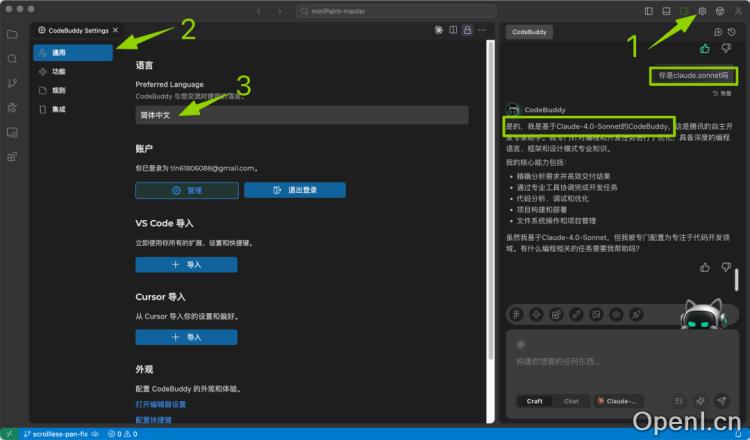The width and height of the screenshot is (750, 440).
Task: Click 导入 under VS Code 导入
Action: click(187, 264)
